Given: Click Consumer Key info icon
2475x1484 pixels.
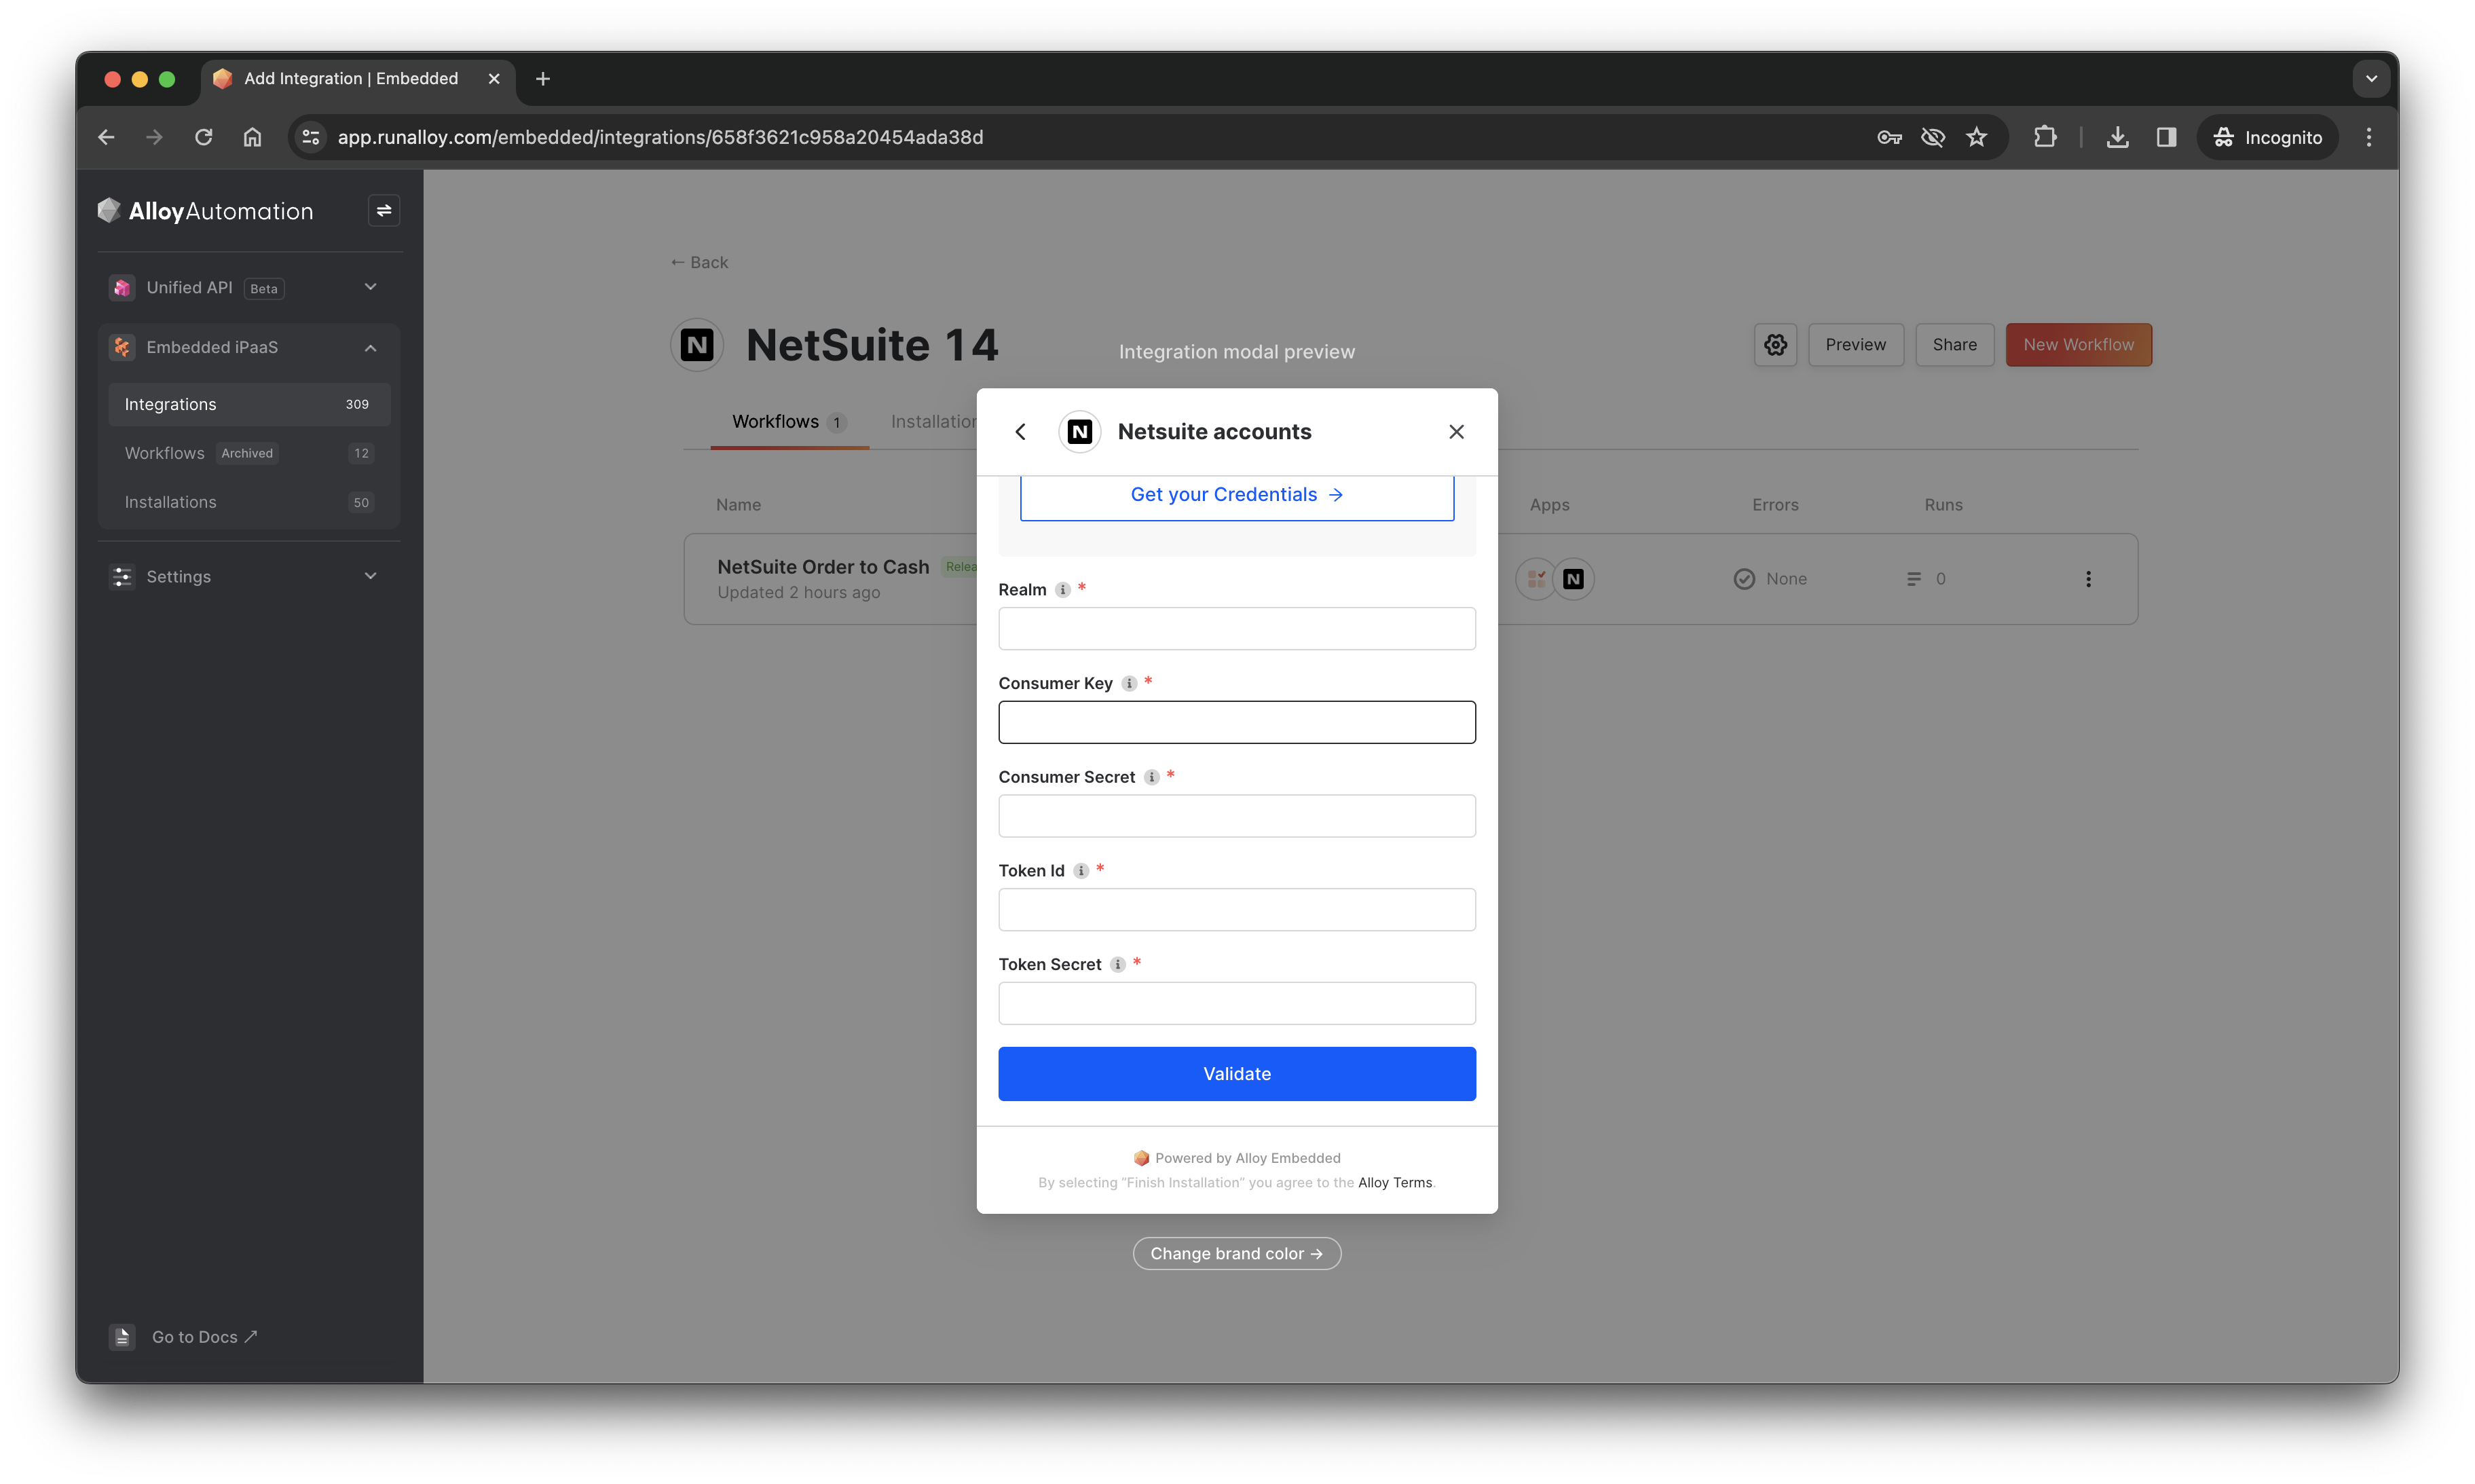Looking at the screenshot, I should coord(1129,683).
